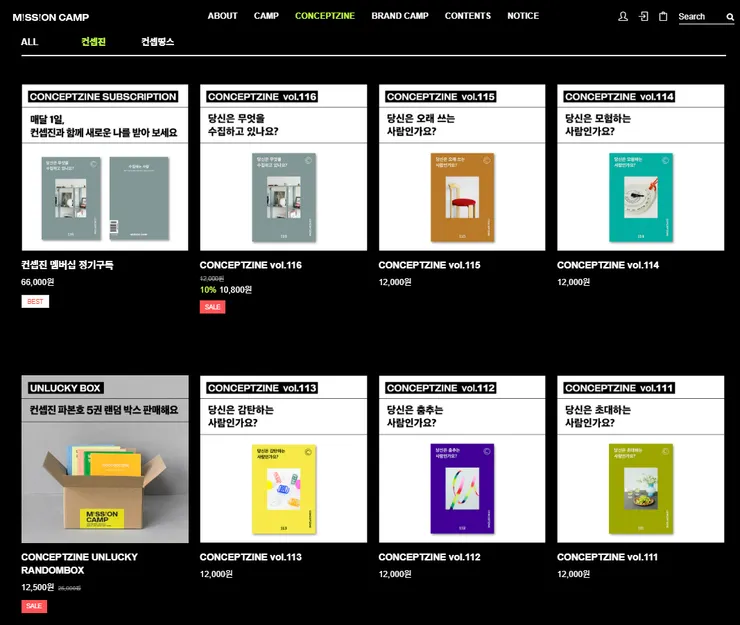Open the shopping bag cart icon
The image size is (740, 625).
tap(663, 17)
